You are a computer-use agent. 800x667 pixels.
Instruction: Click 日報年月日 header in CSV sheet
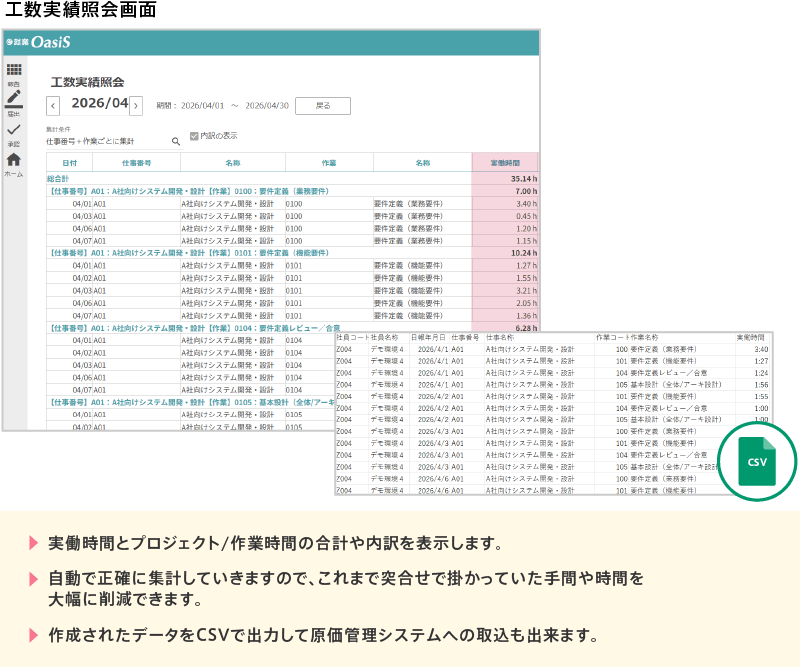click(428, 337)
